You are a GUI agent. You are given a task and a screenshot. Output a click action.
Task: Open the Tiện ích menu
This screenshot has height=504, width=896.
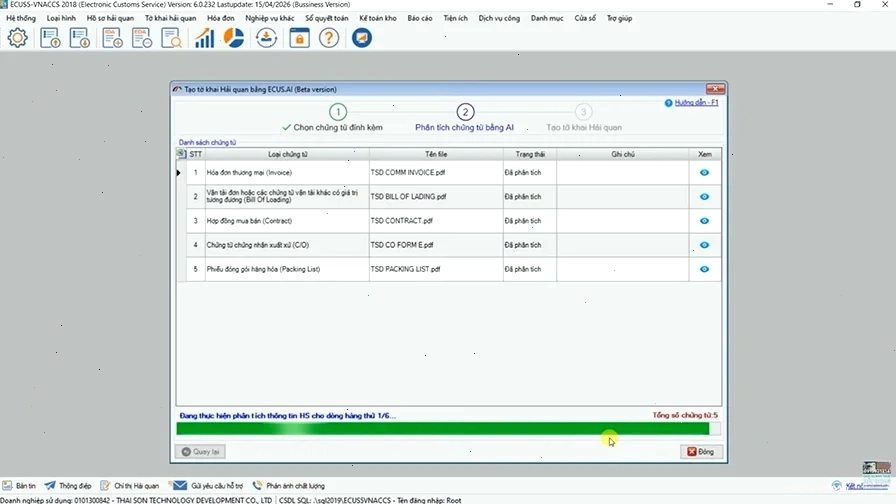point(455,18)
